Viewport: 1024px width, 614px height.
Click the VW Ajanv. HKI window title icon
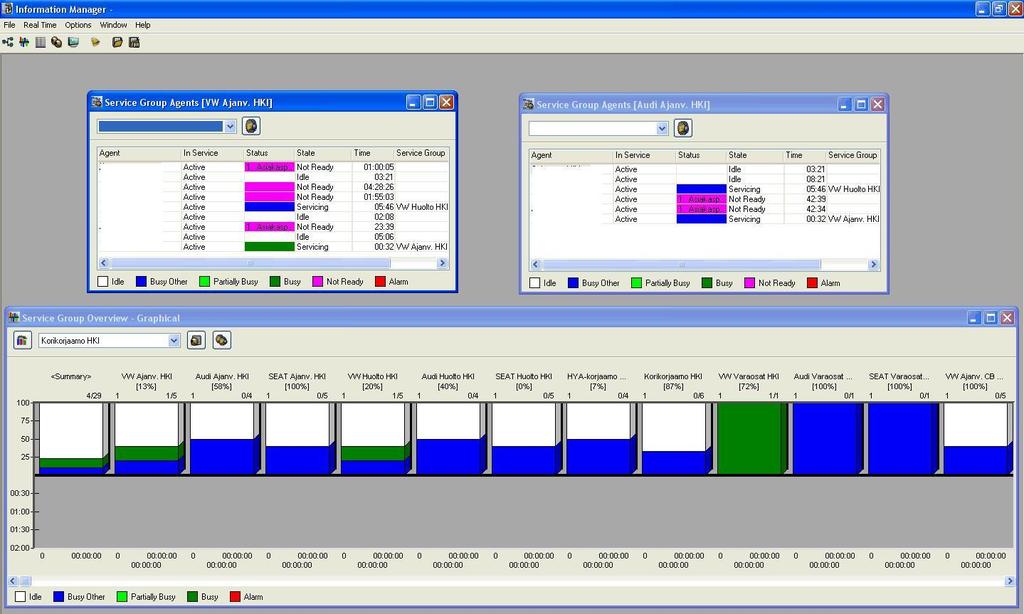point(97,102)
